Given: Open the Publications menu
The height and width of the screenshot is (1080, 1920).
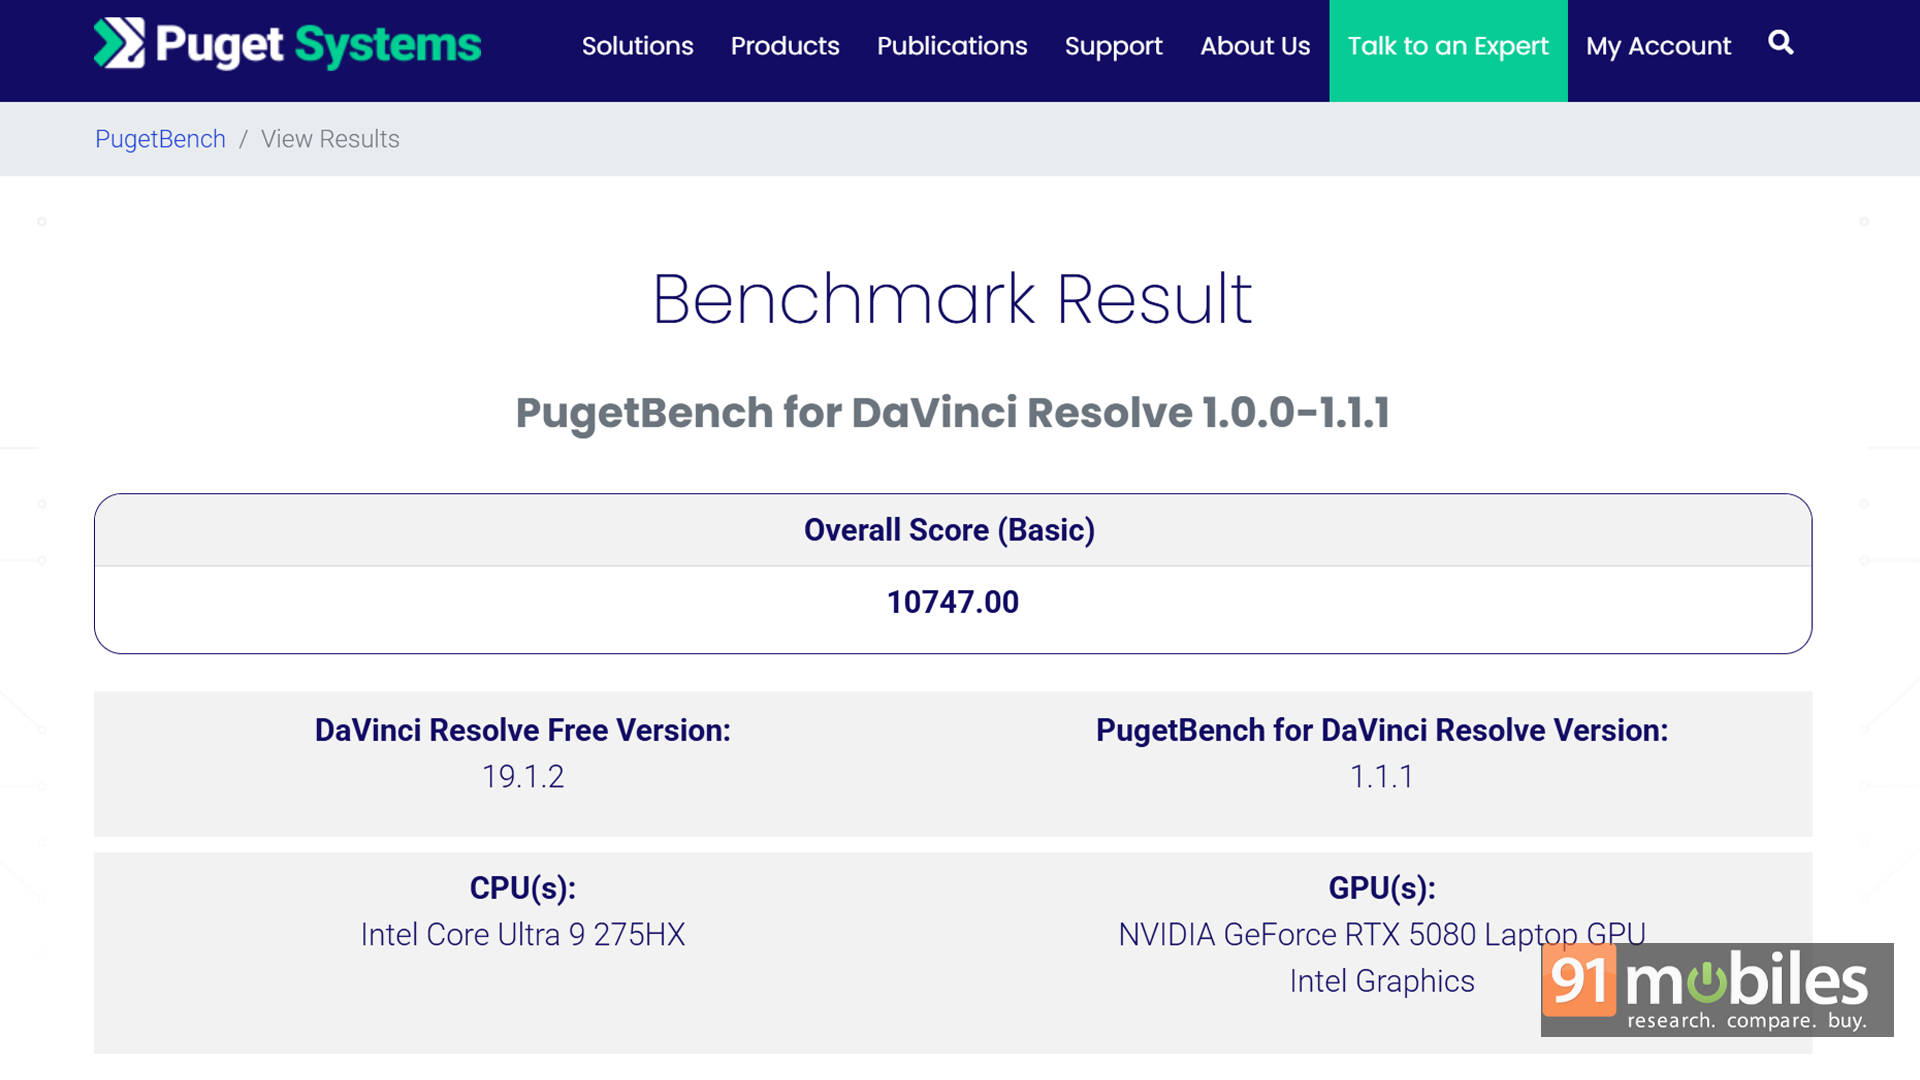Looking at the screenshot, I should (x=952, y=46).
